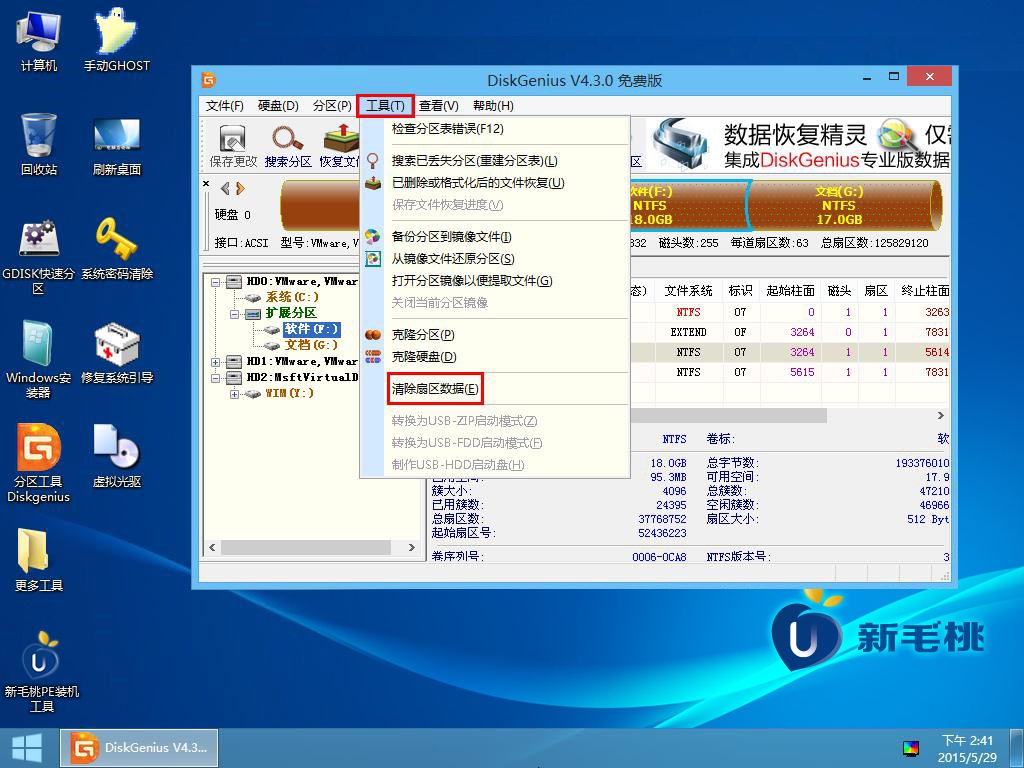Collapse the 扩展分区 tree node
This screenshot has width=1024, height=768.
pyautogui.click(x=234, y=314)
